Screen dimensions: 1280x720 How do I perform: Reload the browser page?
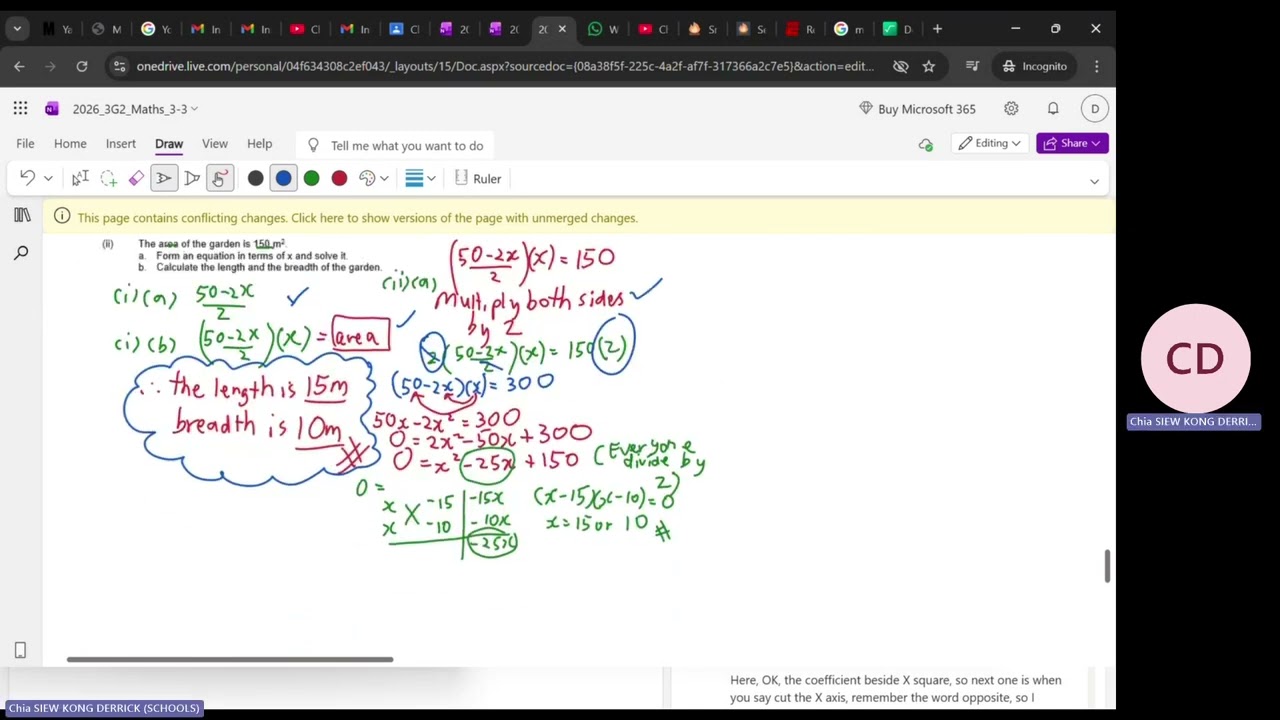82,66
